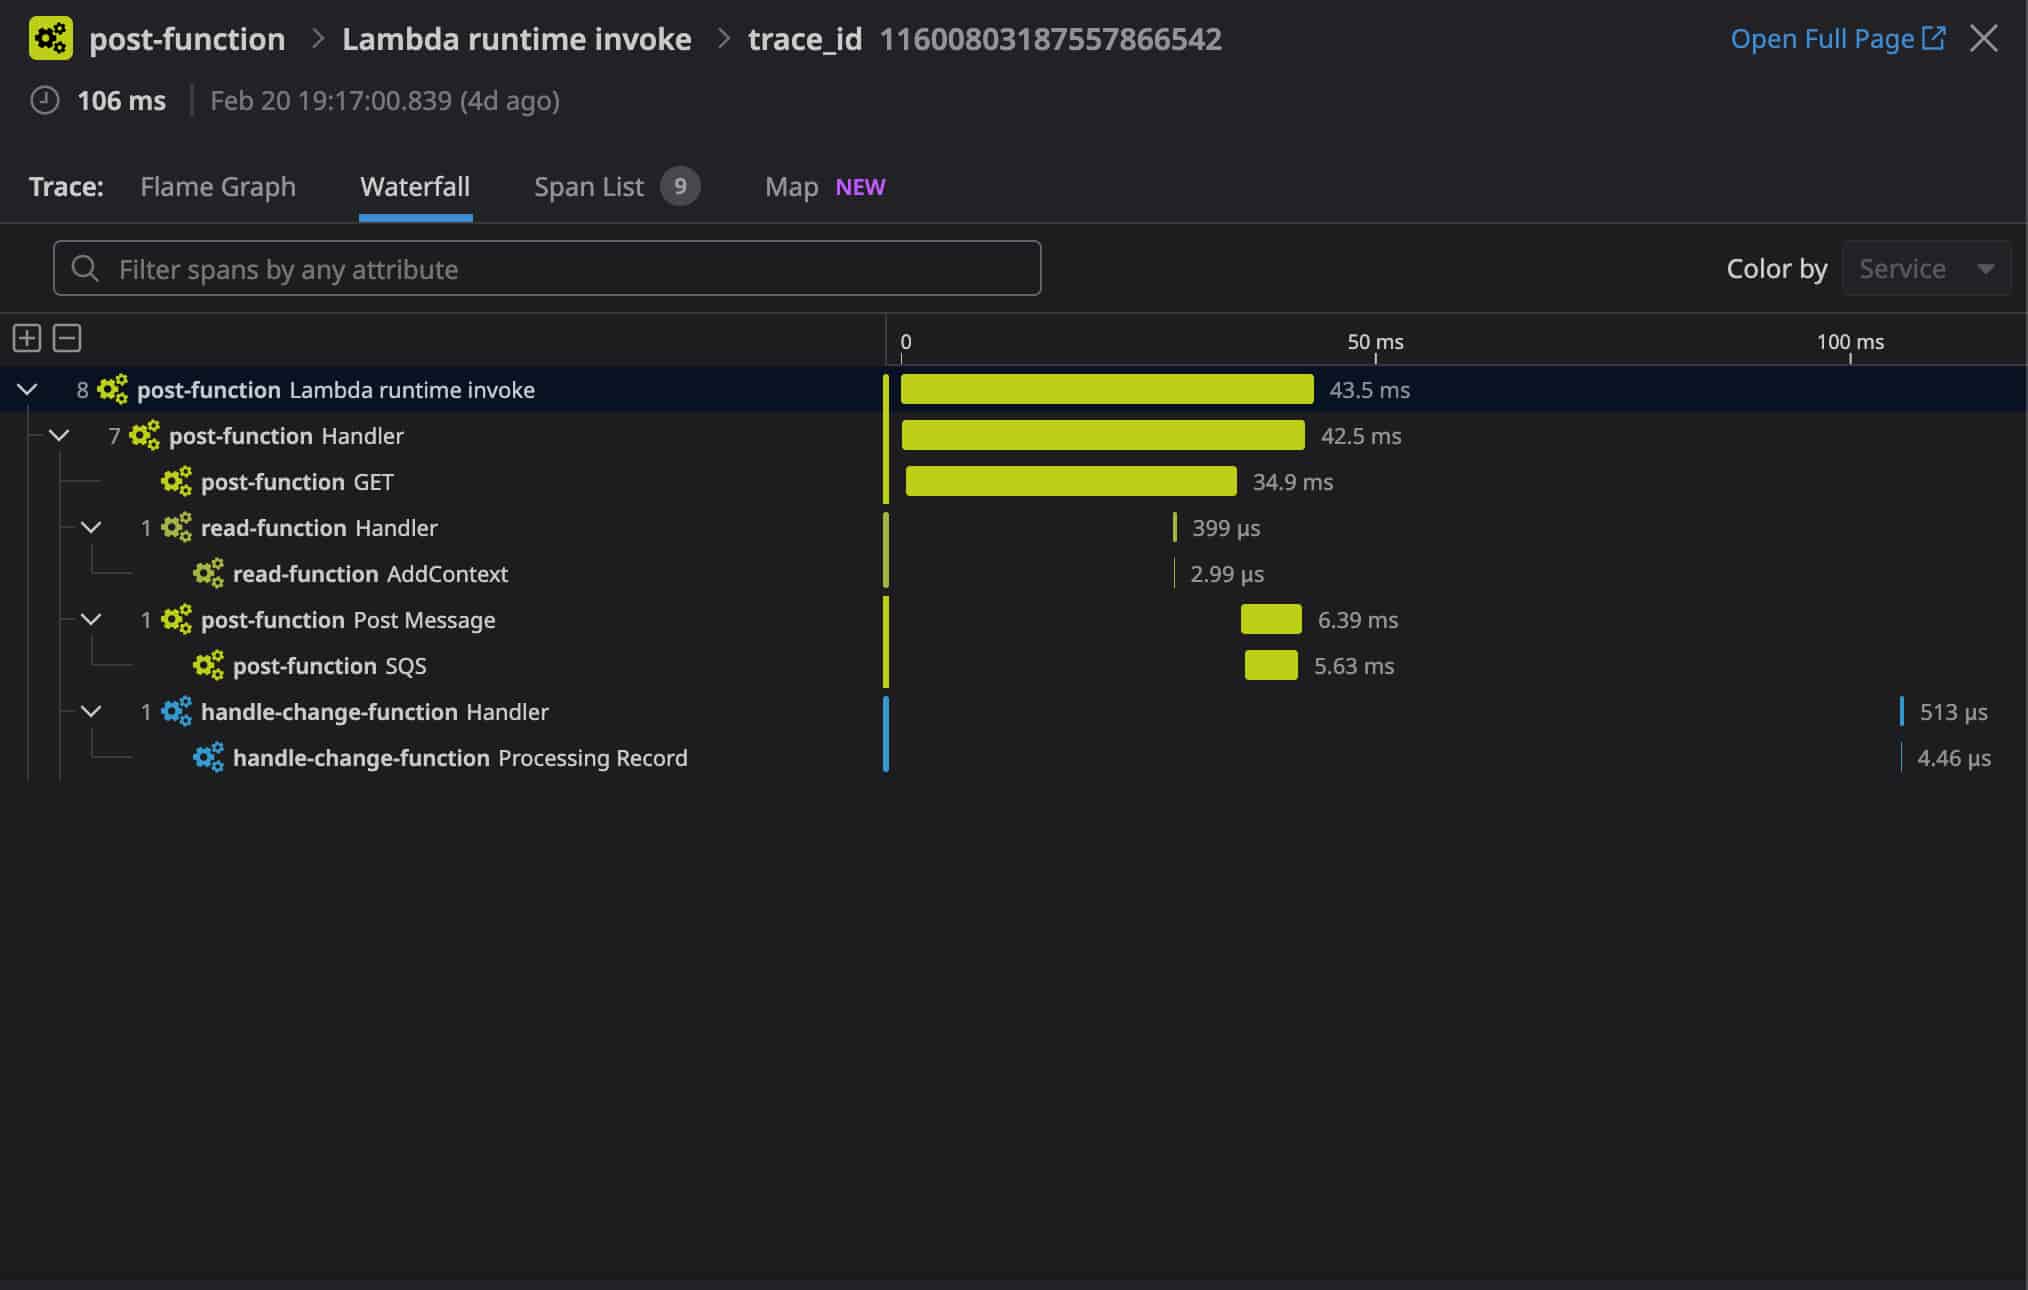Expand all spans using the plus icon

click(x=25, y=338)
